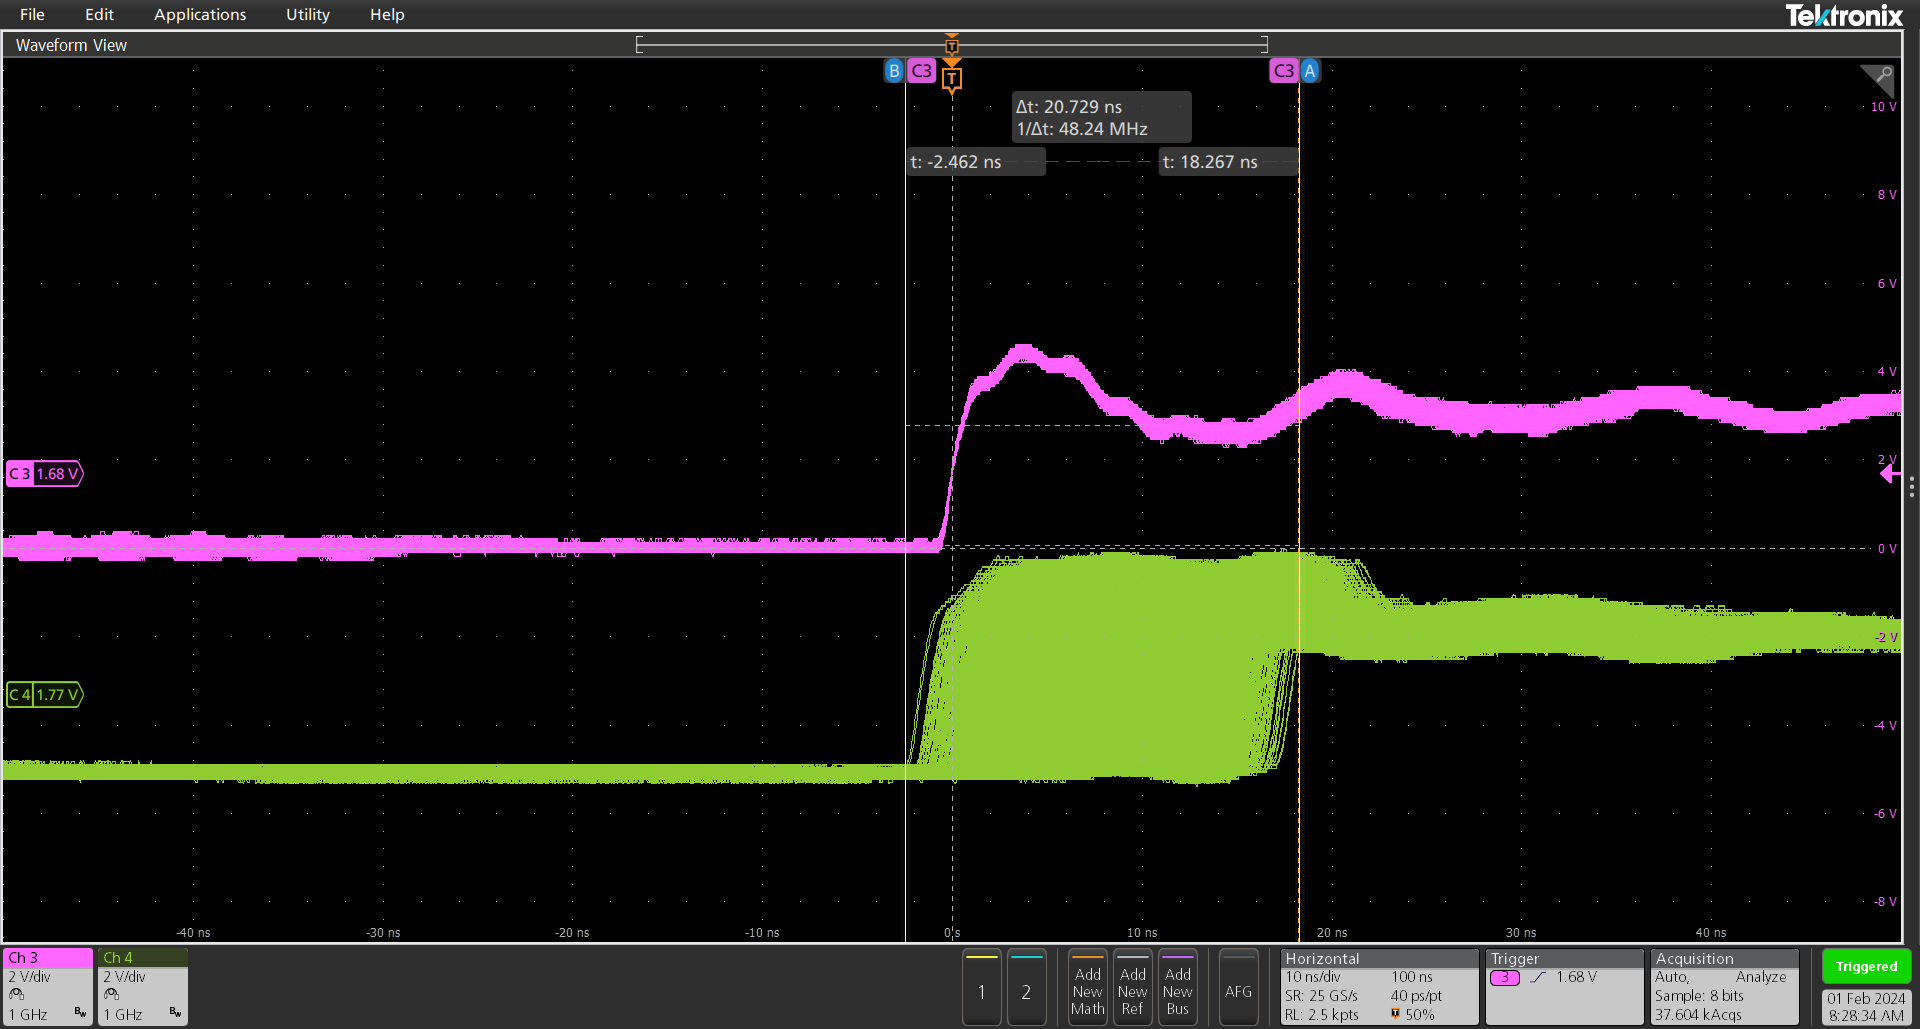Image resolution: width=1920 pixels, height=1029 pixels.
Task: Click the Tektronix logo
Action: (1843, 15)
